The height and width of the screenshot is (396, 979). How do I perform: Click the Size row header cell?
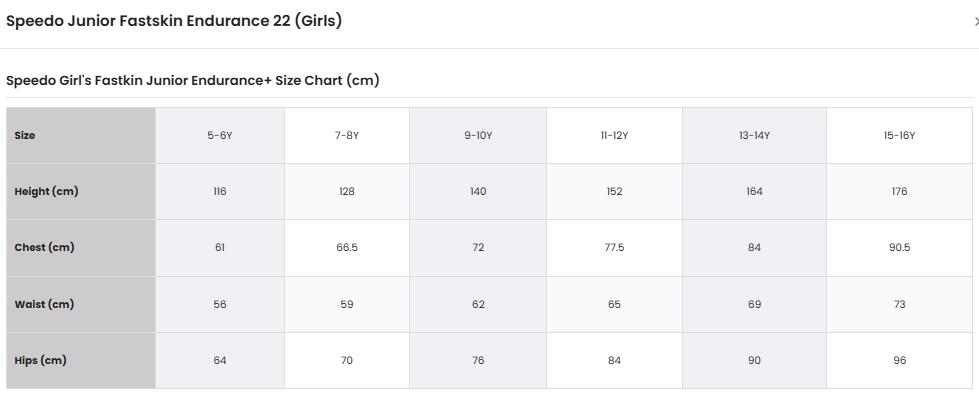pyautogui.click(x=81, y=136)
